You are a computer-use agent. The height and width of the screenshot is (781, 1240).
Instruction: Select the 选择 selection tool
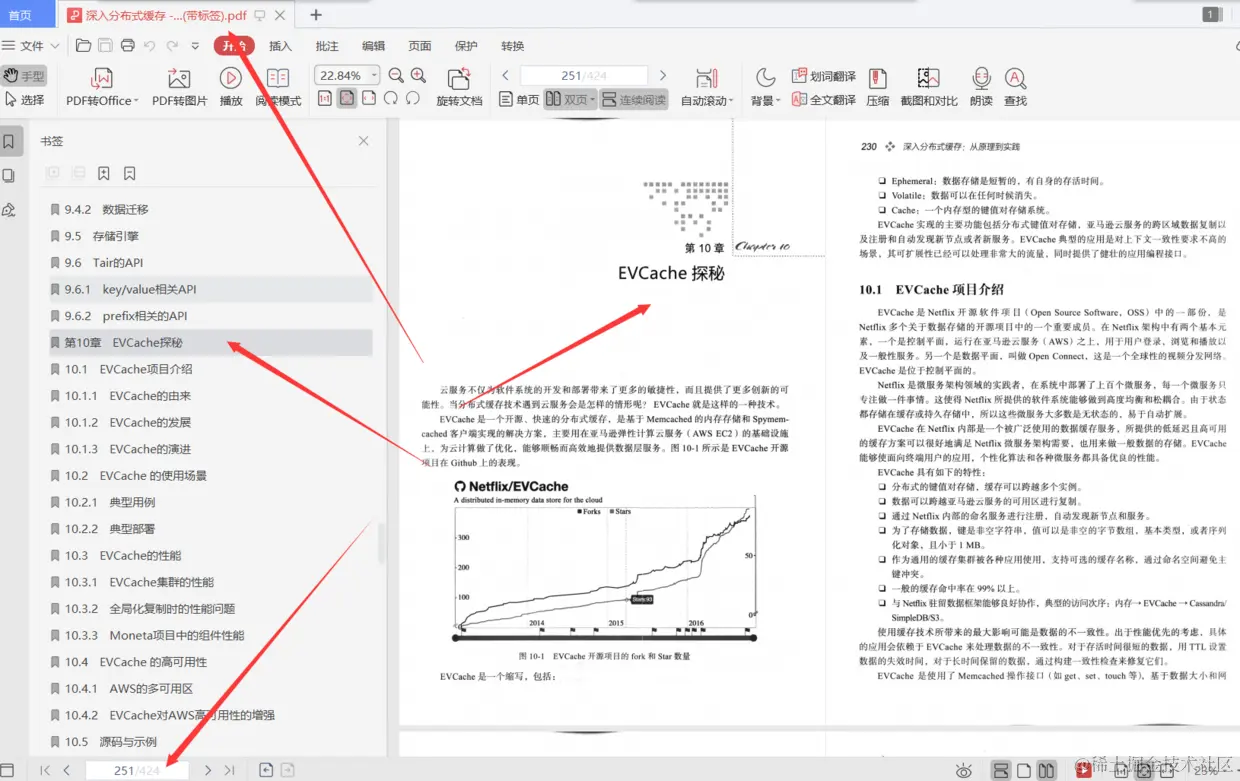coord(24,100)
